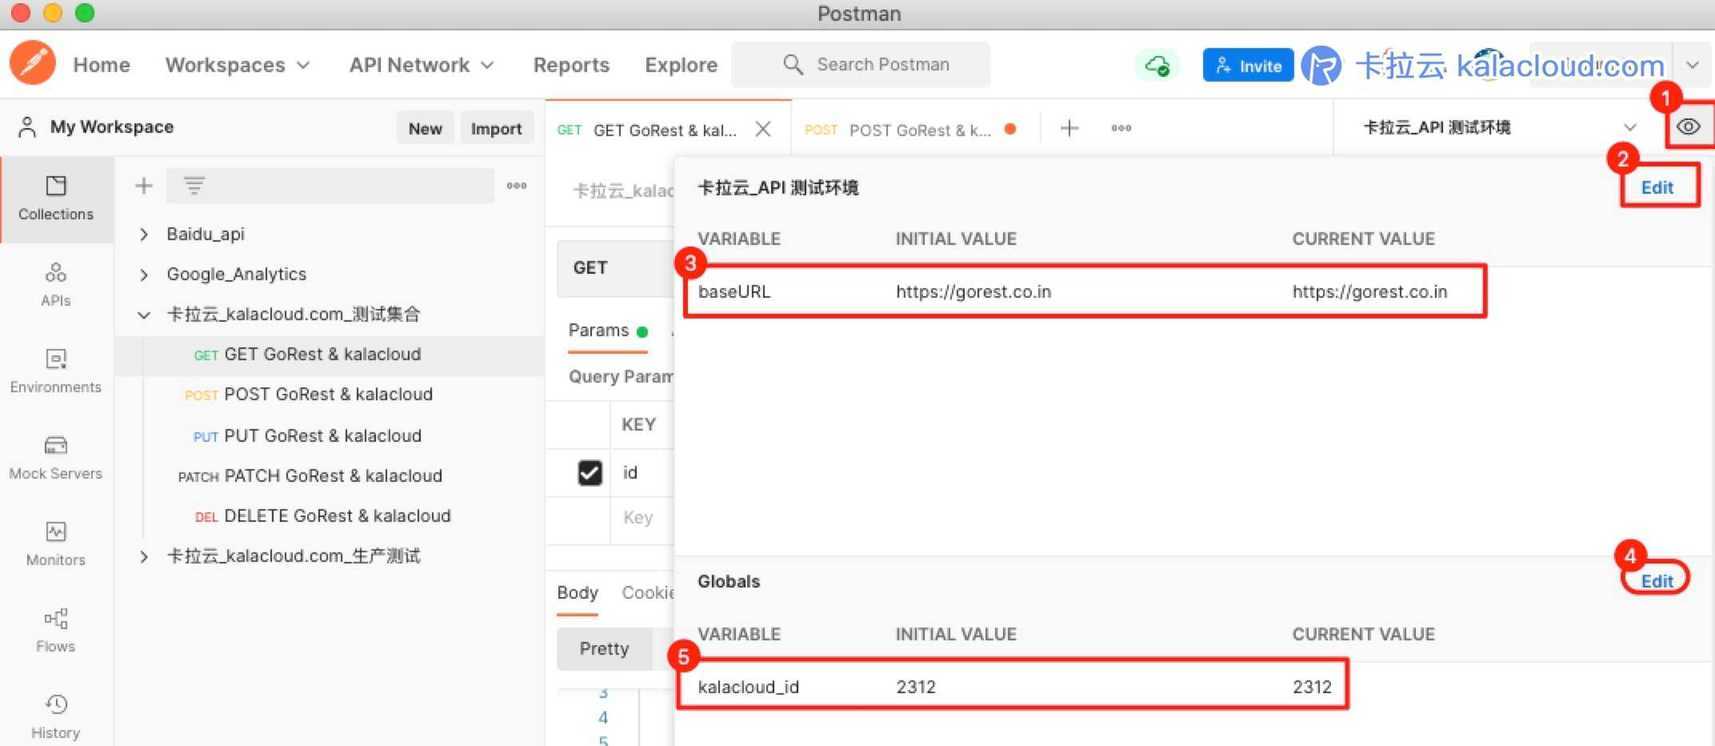Click the magnifier icon in Search Postman
The height and width of the screenshot is (746, 1715).
(x=793, y=64)
